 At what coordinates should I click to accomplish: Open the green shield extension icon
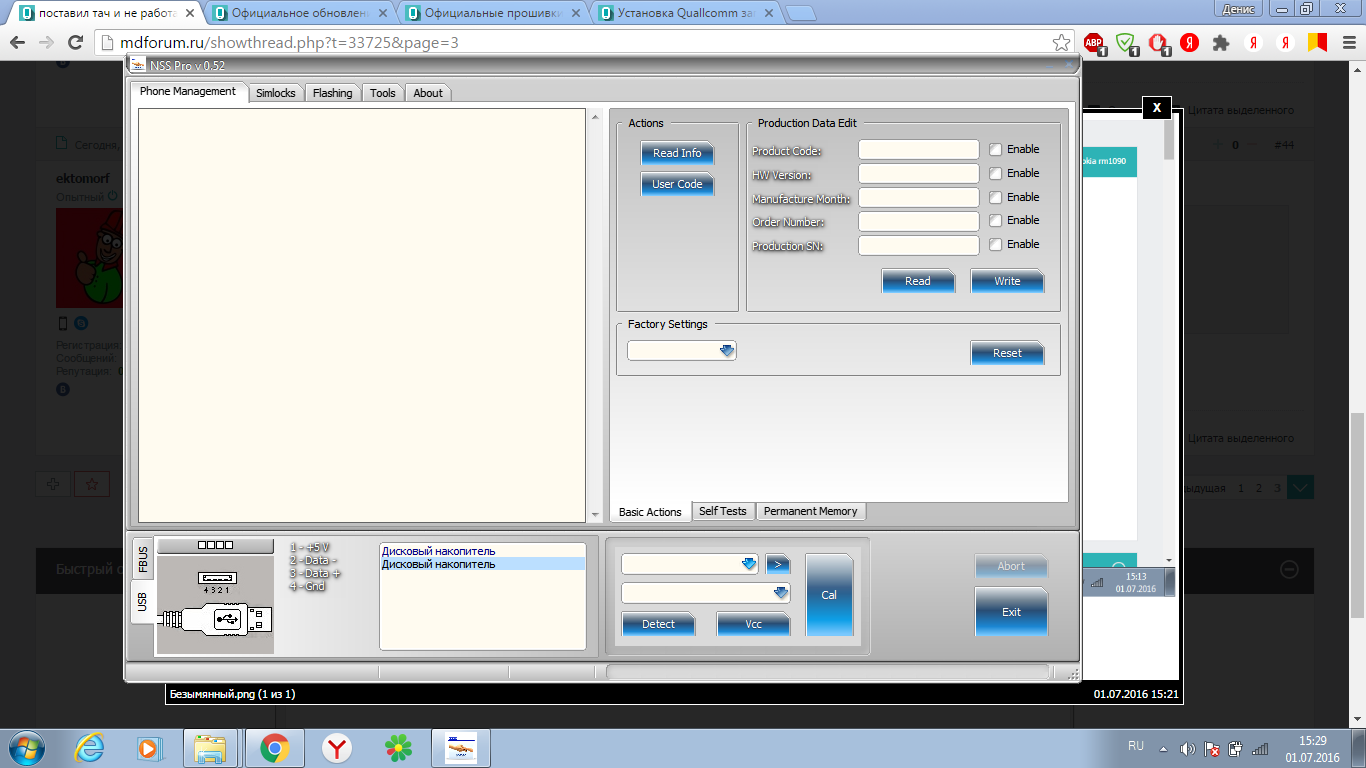tap(1127, 43)
